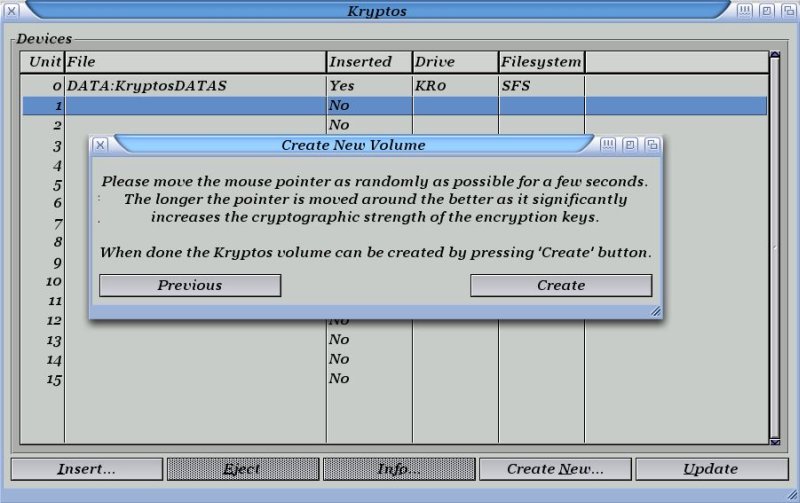This screenshot has height=503, width=800.
Task: Select unit 12 in the device list
Action: (54, 321)
